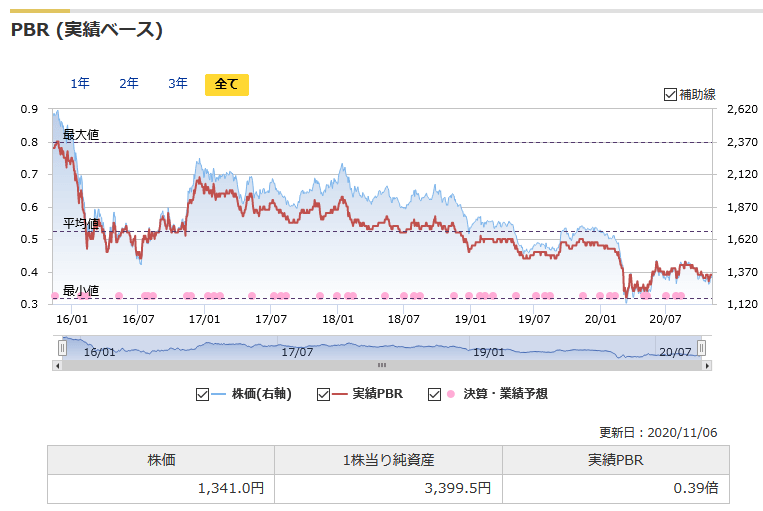763x511 pixels.
Task: Select the 1年 time range tab
Action: pyautogui.click(x=80, y=84)
